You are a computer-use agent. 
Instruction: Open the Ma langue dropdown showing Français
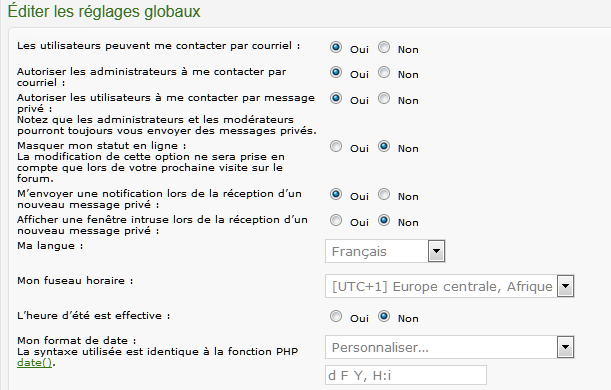385,251
